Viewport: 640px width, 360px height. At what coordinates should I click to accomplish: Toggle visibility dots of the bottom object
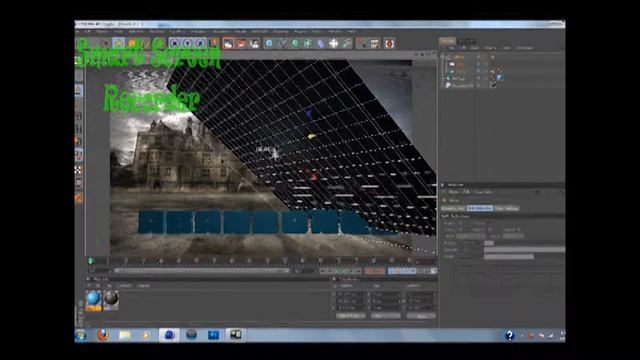tap(478, 85)
